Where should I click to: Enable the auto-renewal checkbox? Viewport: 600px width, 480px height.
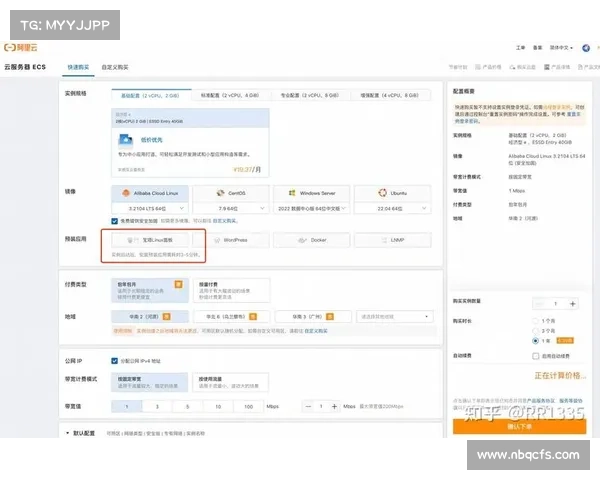tap(536, 356)
